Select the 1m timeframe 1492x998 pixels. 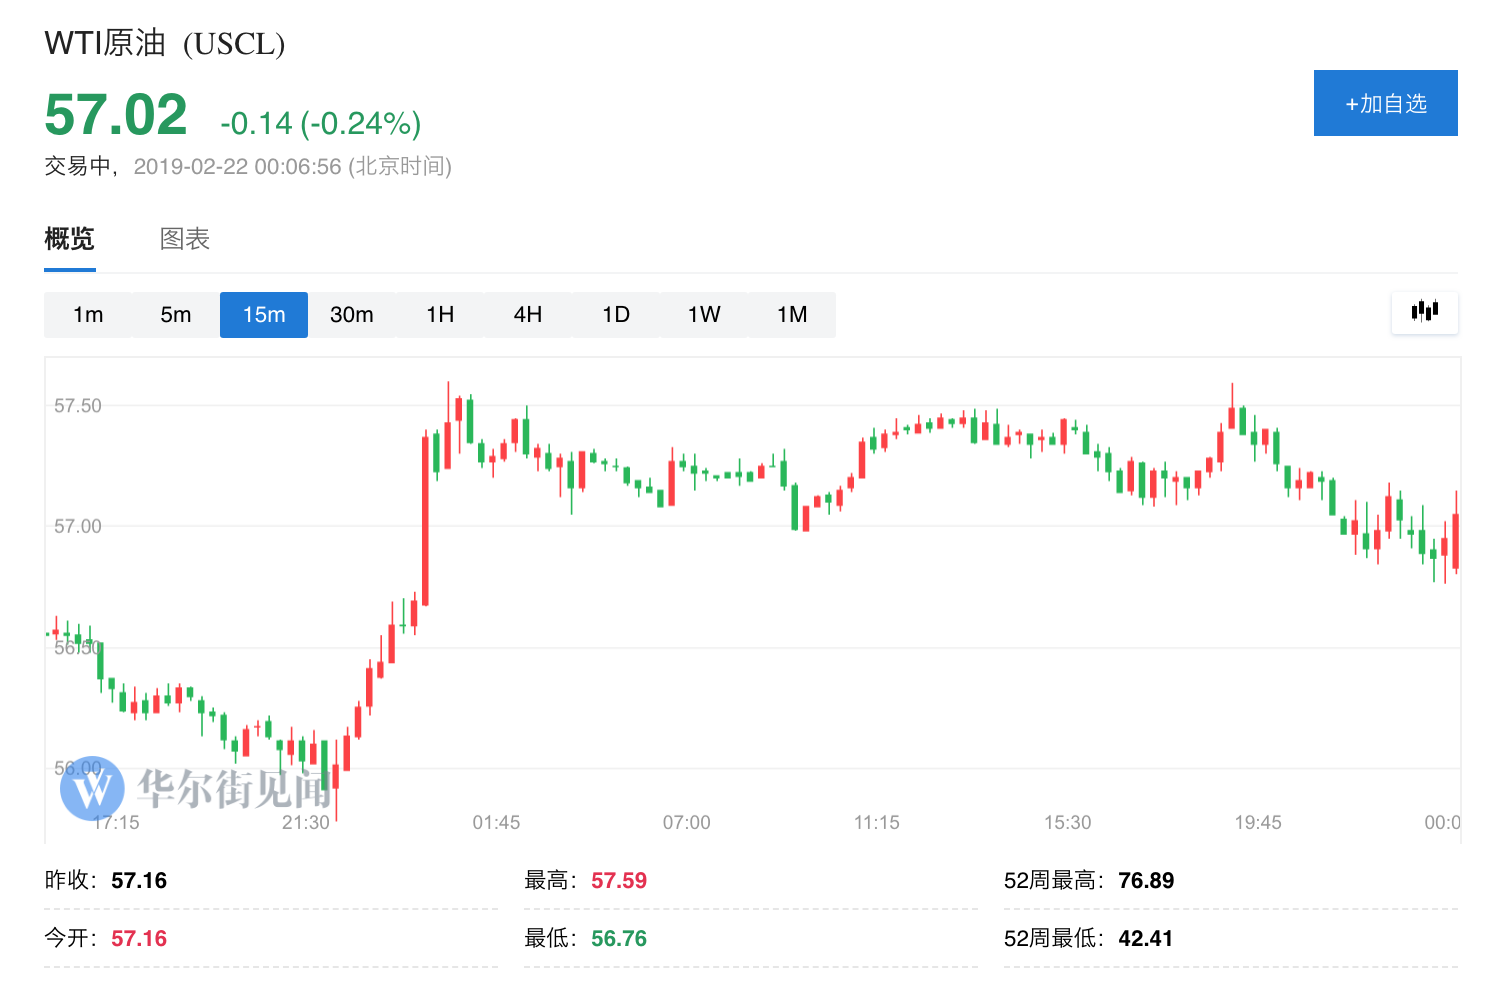pyautogui.click(x=88, y=315)
